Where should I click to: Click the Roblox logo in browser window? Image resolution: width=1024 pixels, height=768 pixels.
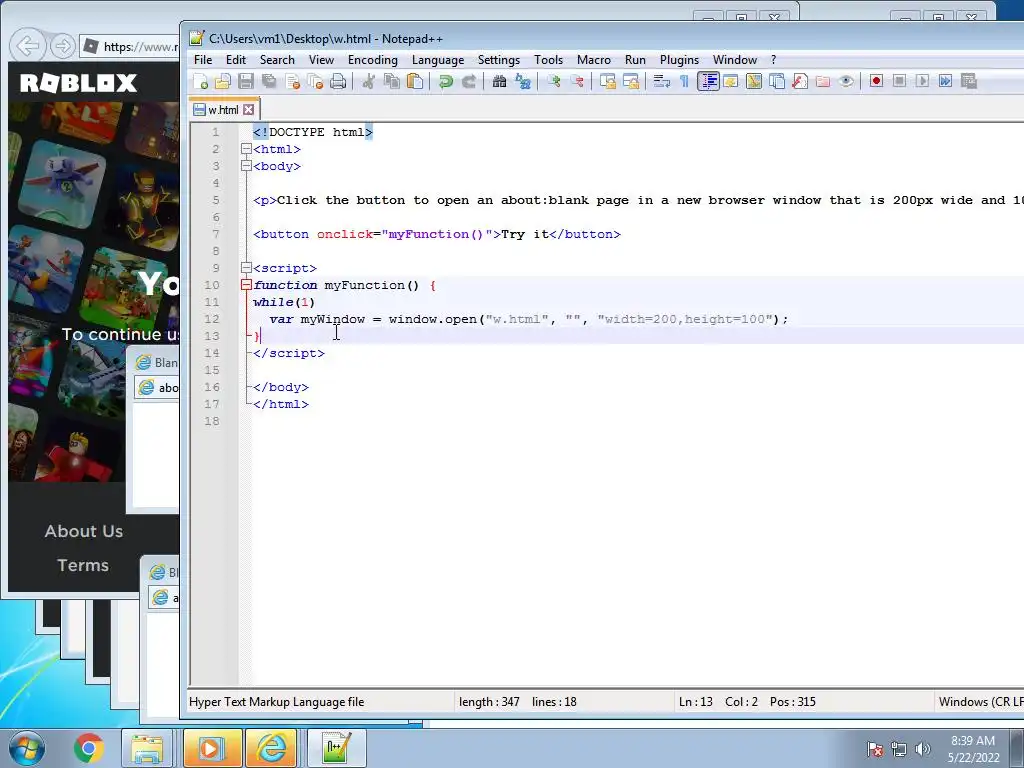[x=78, y=83]
